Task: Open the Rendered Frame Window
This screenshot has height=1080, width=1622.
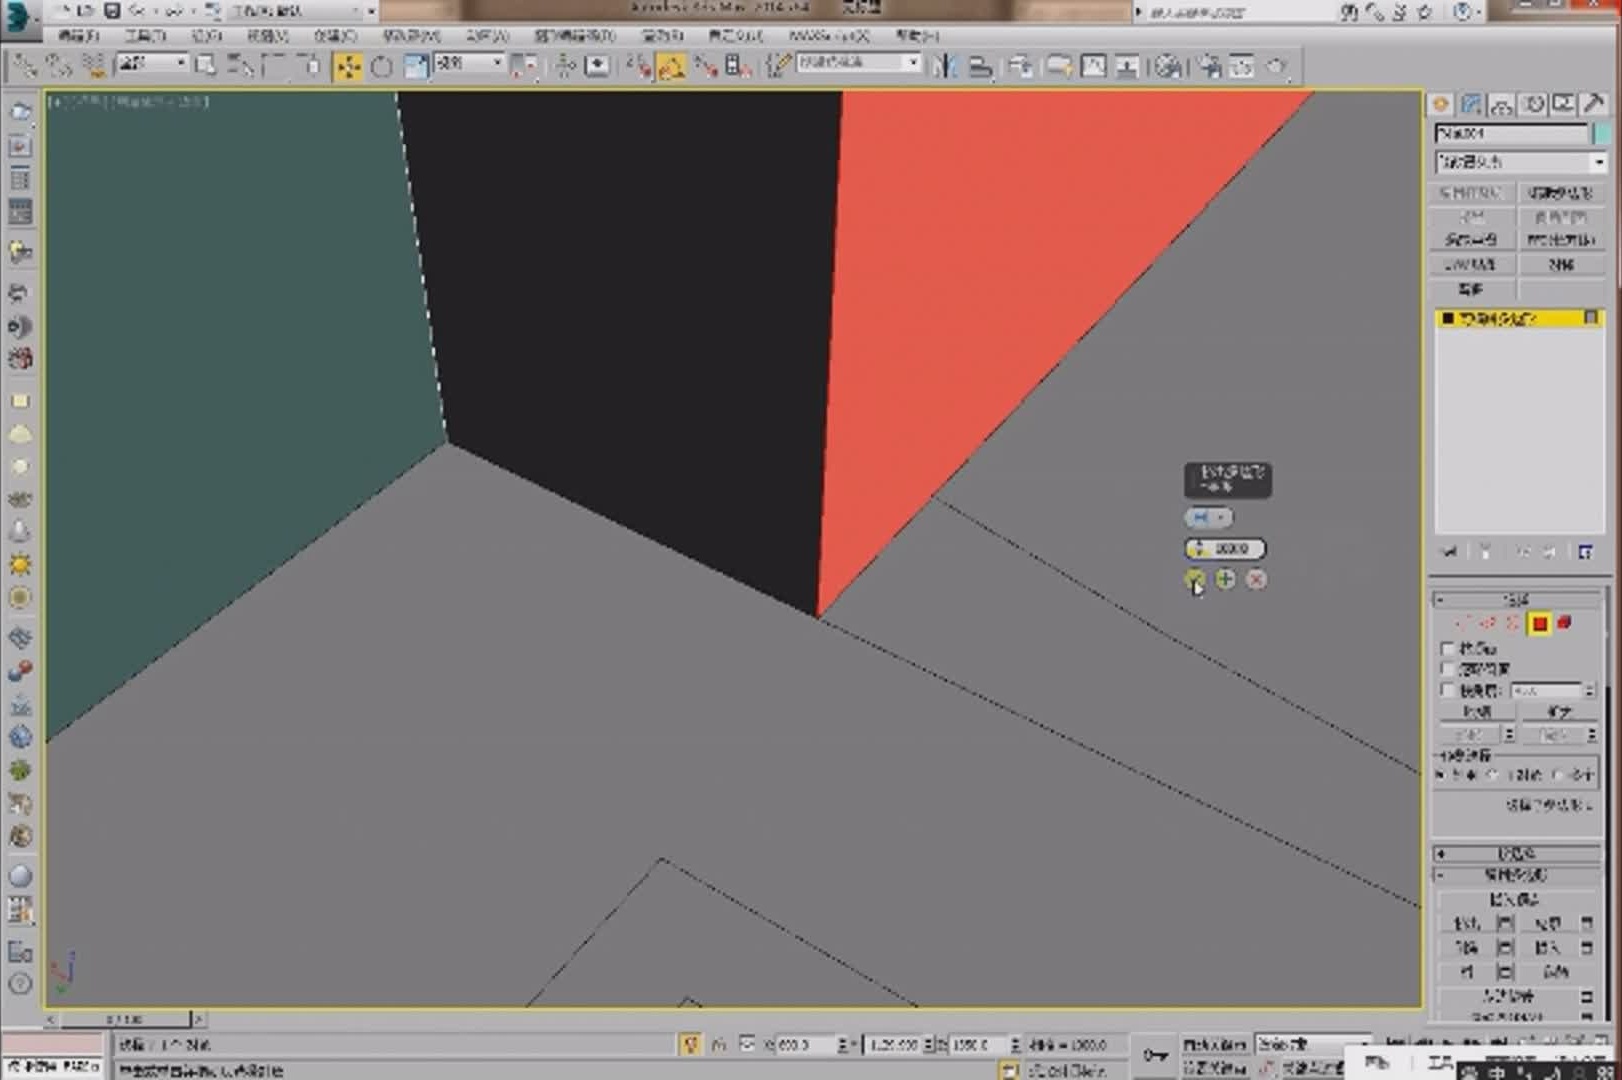Action: [1241, 66]
